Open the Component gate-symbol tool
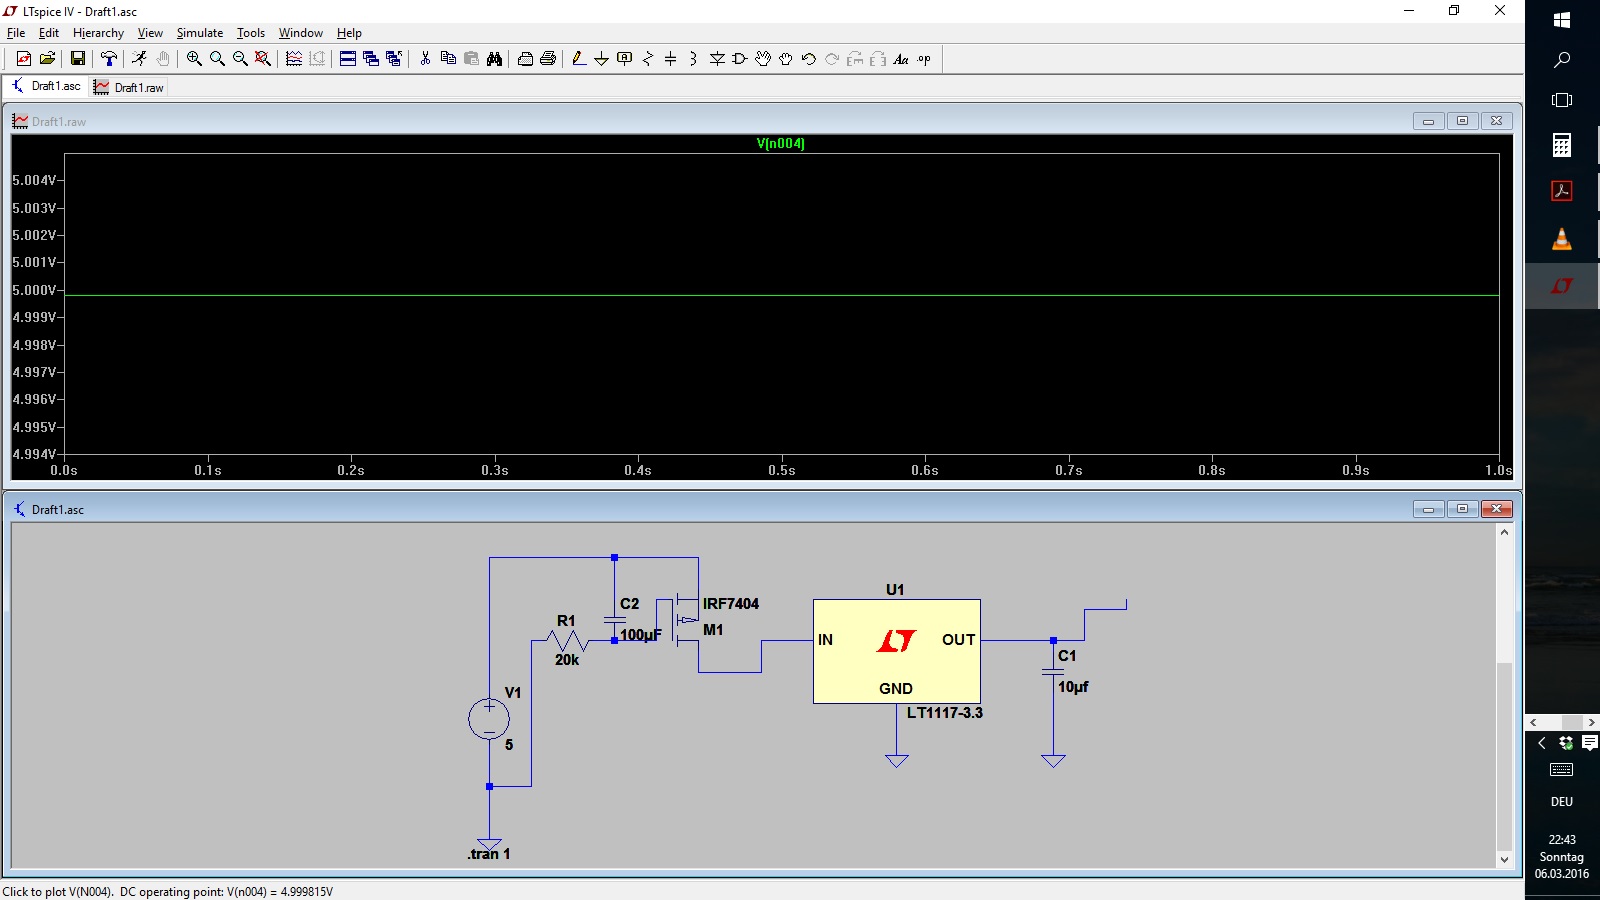The image size is (1600, 900). pos(740,59)
